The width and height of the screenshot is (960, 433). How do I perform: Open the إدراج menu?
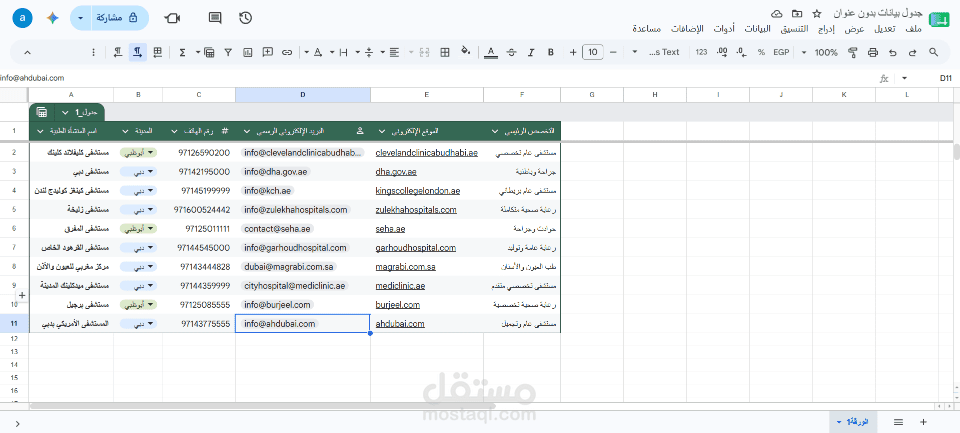(x=827, y=29)
